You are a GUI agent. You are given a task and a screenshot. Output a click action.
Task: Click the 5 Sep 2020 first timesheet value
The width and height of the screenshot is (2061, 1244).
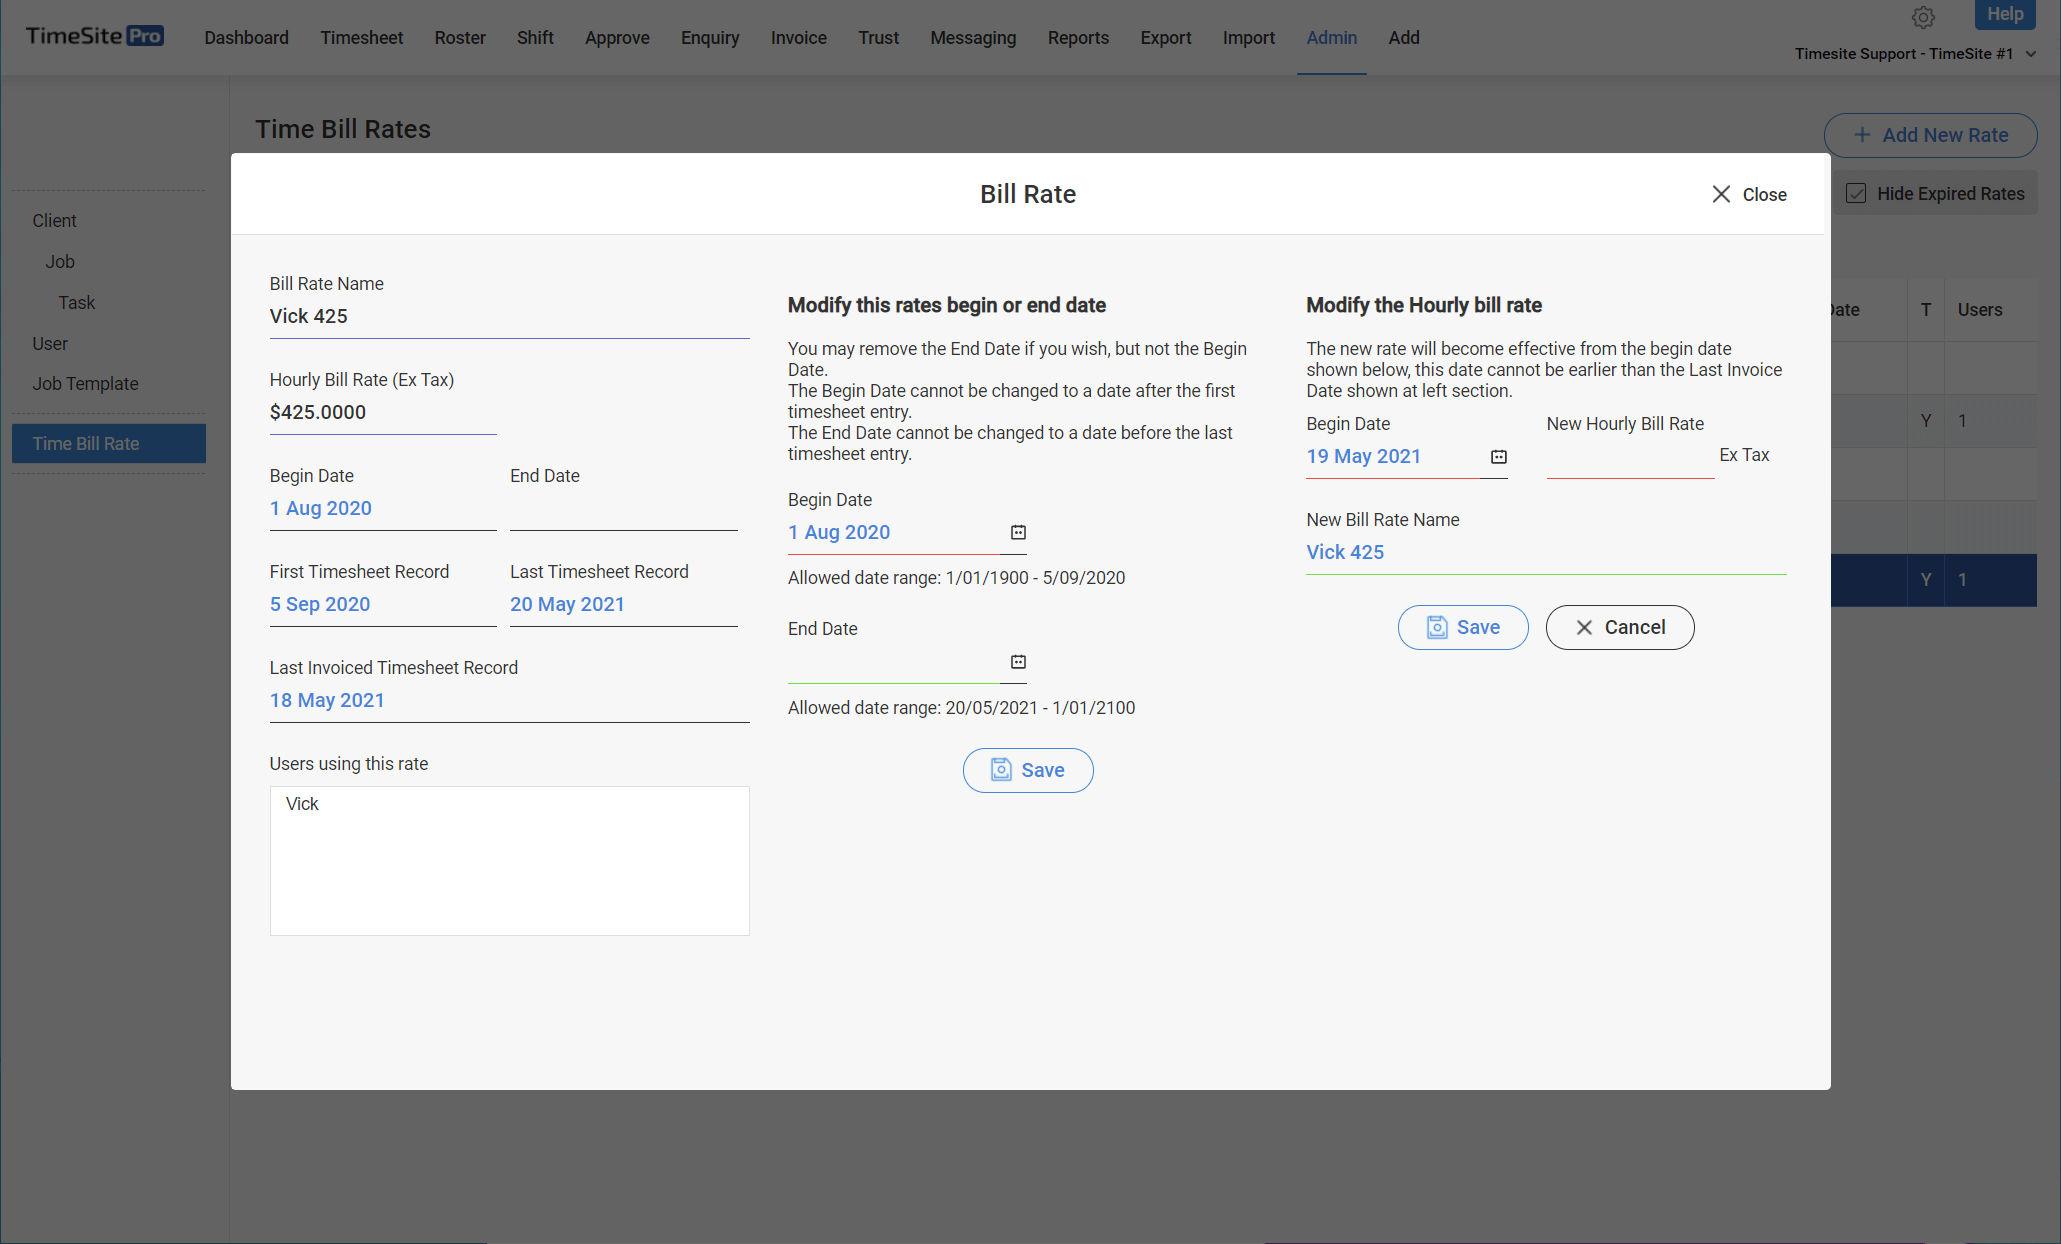(320, 604)
